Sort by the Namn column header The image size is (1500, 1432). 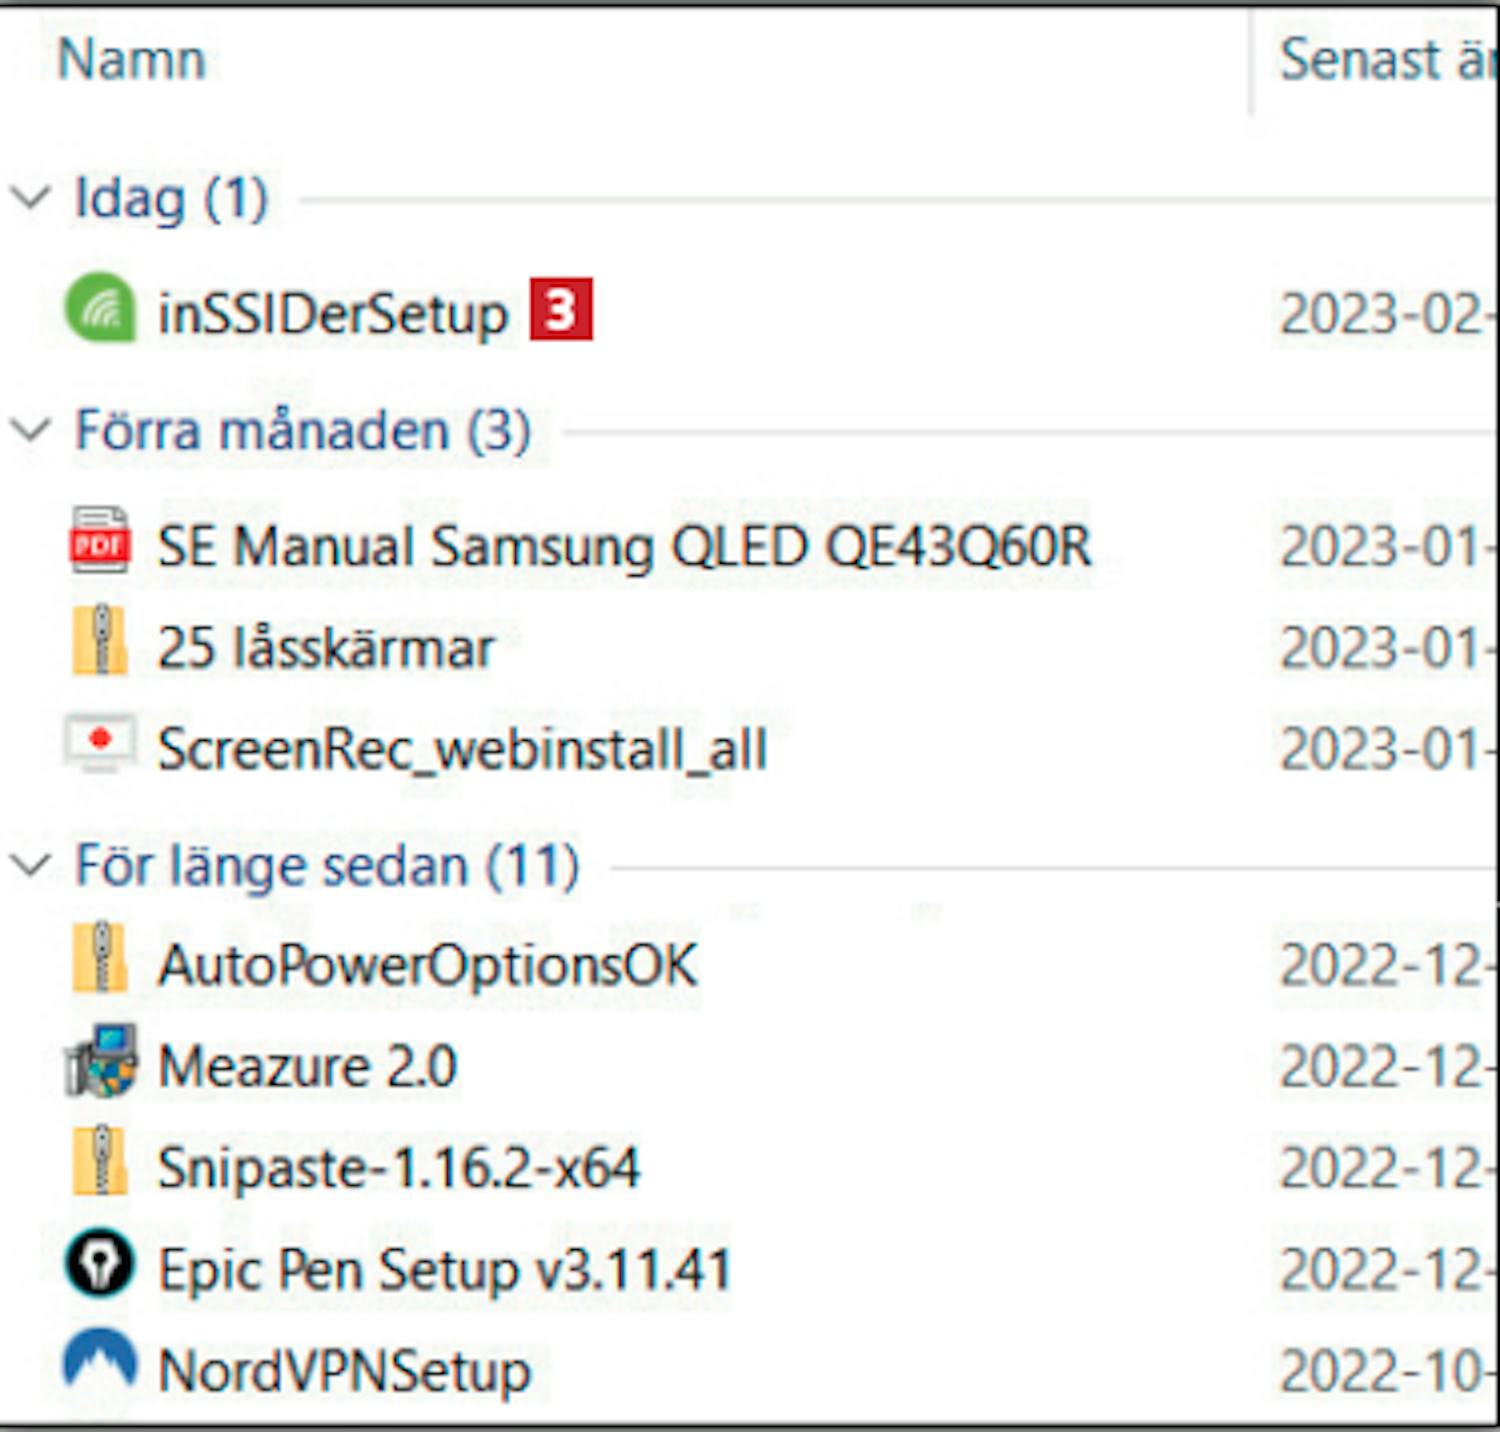(x=132, y=60)
